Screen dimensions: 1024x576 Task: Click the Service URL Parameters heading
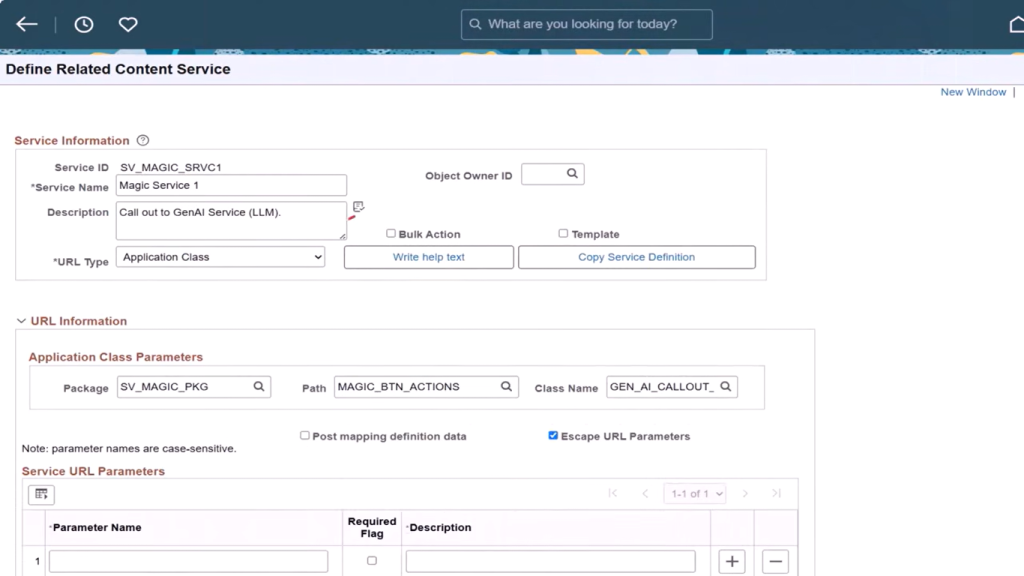coord(93,471)
